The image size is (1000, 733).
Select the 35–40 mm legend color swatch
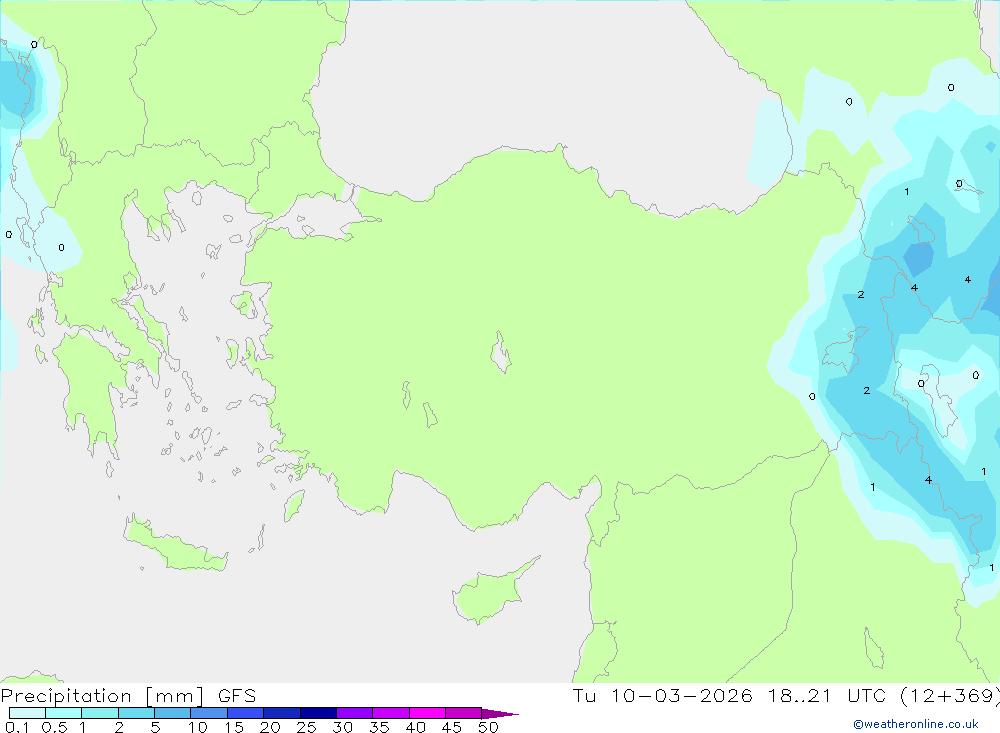pyautogui.click(x=391, y=713)
